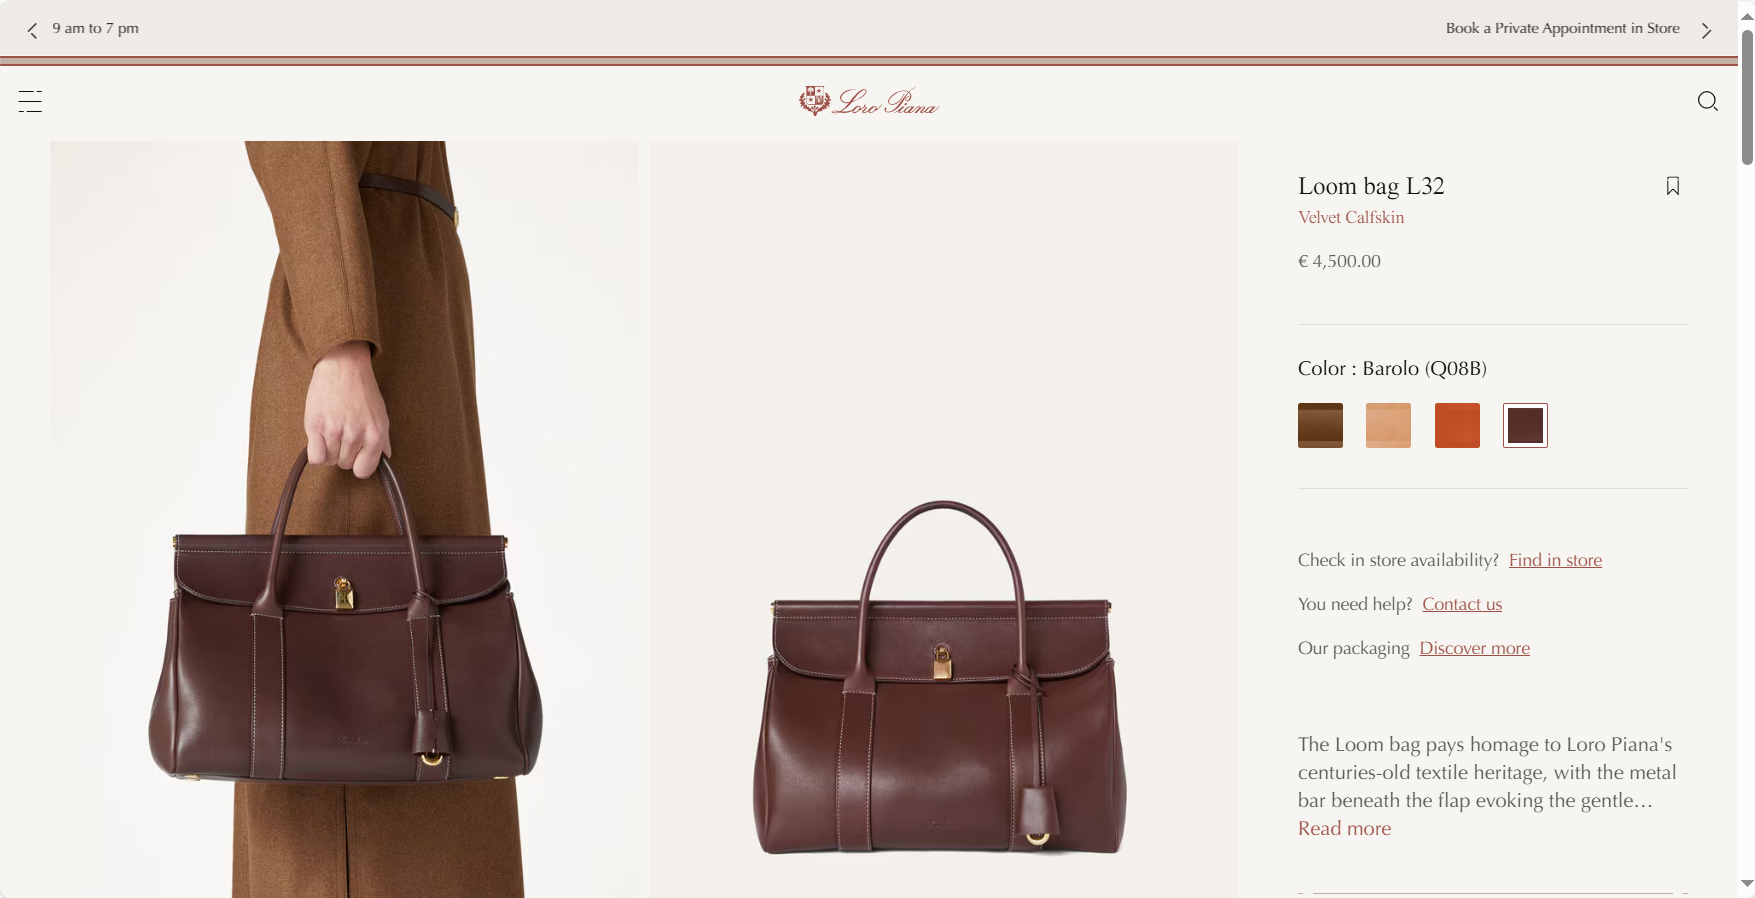Viewport: 1755px width, 898px height.
Task: Click Book a Private Appointment in Store
Action: (1562, 28)
